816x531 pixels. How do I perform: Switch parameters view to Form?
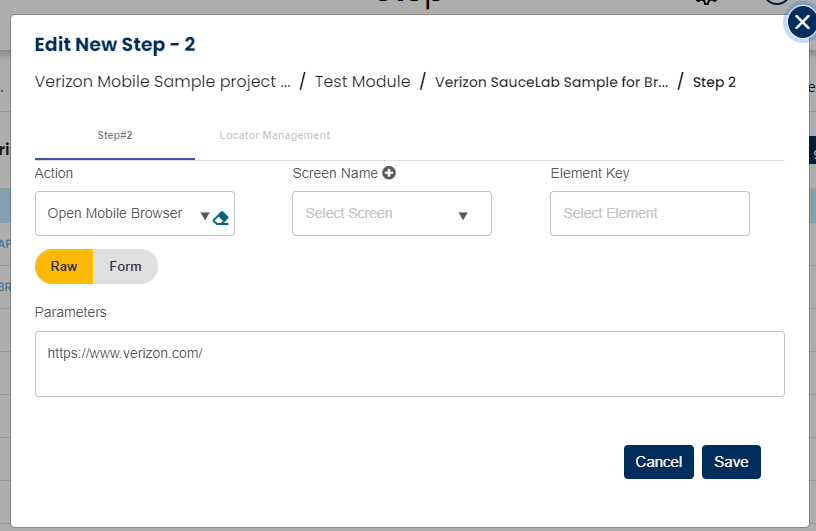(x=125, y=267)
